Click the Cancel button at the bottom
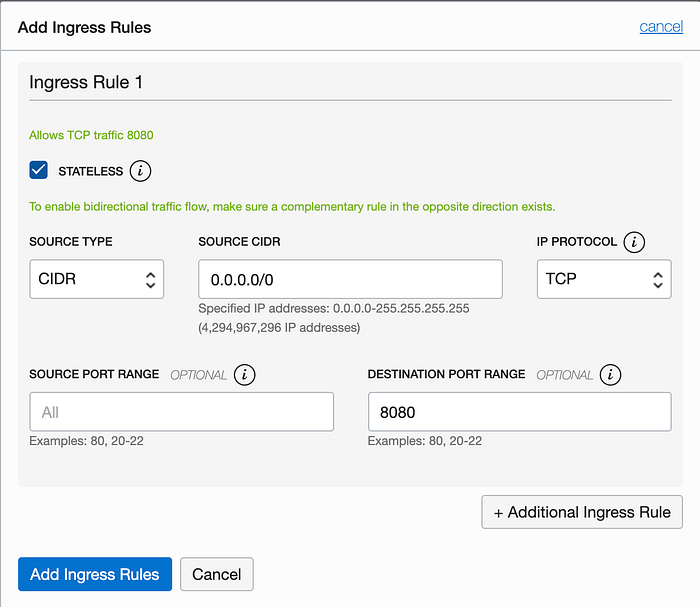Image resolution: width=700 pixels, height=607 pixels. [x=217, y=574]
